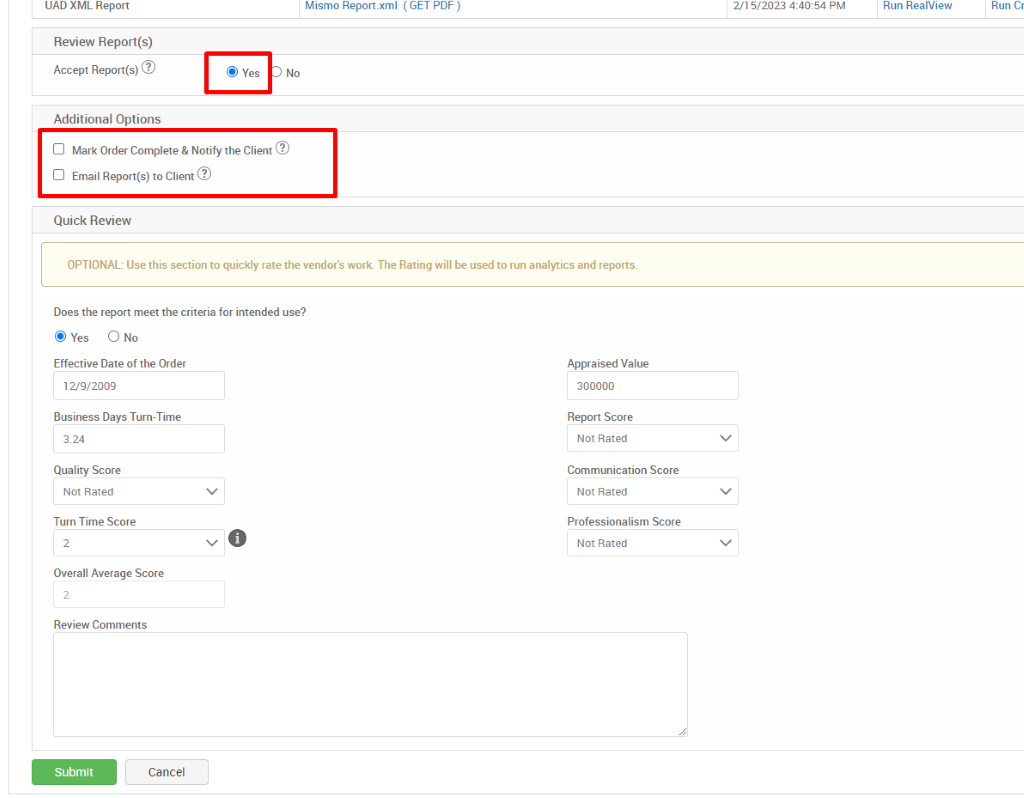
Task: Expand the Professionalism Score dropdown
Action: pyautogui.click(x=652, y=543)
